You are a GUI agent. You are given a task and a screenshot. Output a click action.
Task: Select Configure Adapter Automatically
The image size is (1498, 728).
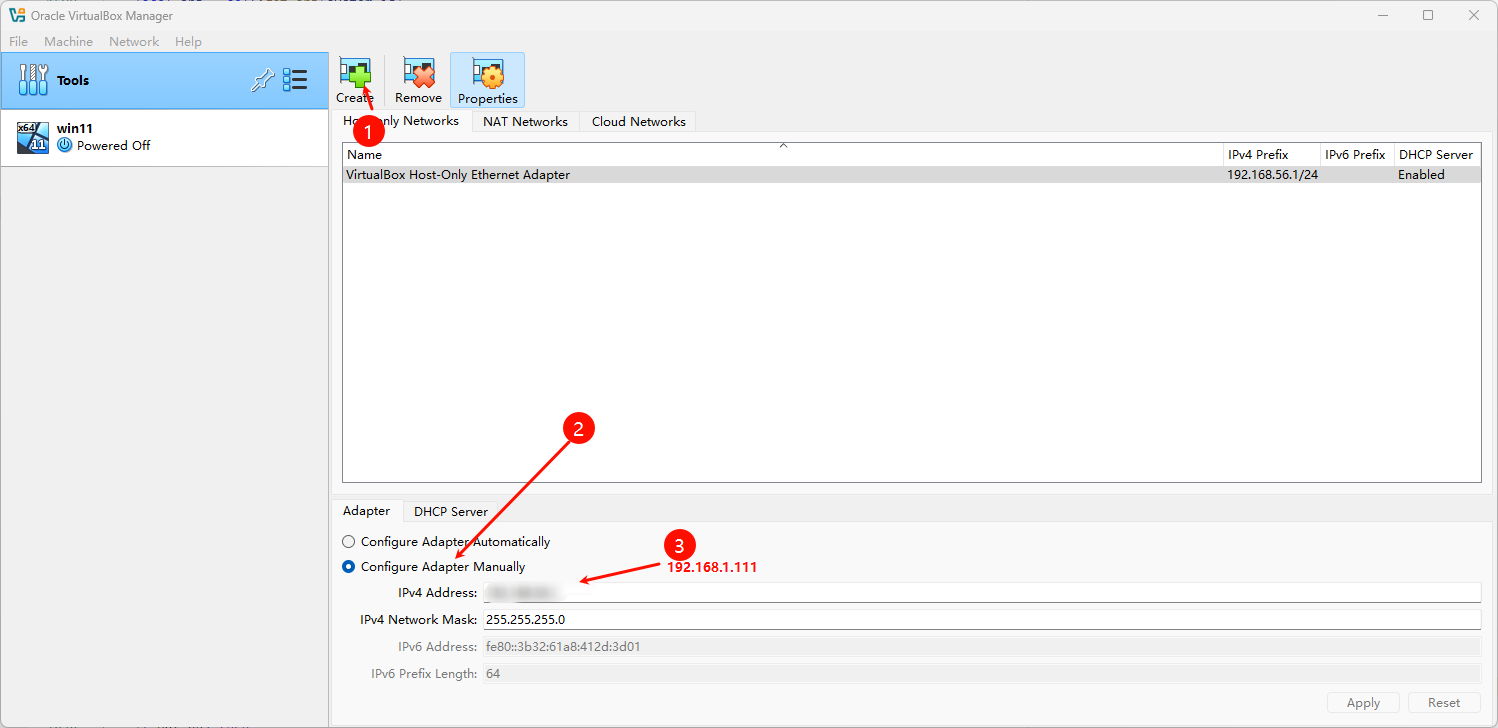coord(446,542)
